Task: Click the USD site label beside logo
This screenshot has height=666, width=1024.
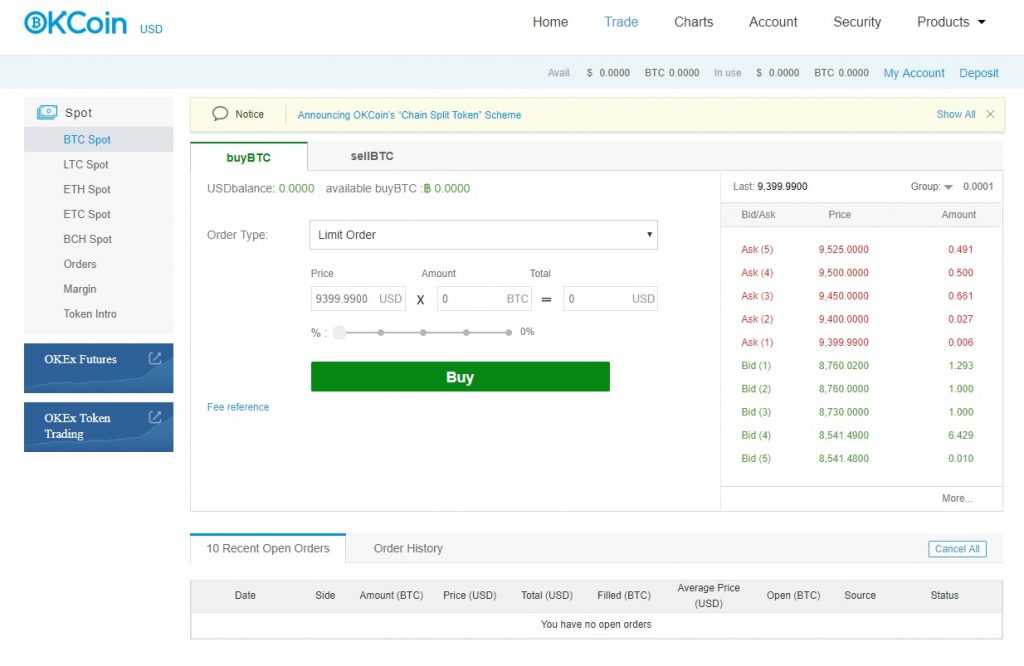Action: (x=151, y=29)
